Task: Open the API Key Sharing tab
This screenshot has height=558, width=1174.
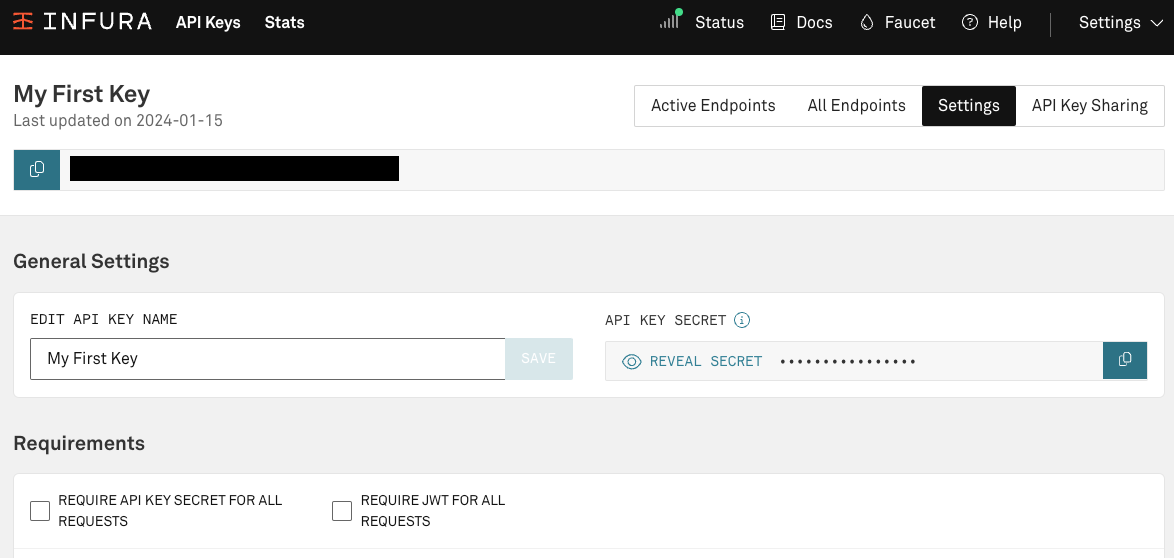Action: (1089, 106)
